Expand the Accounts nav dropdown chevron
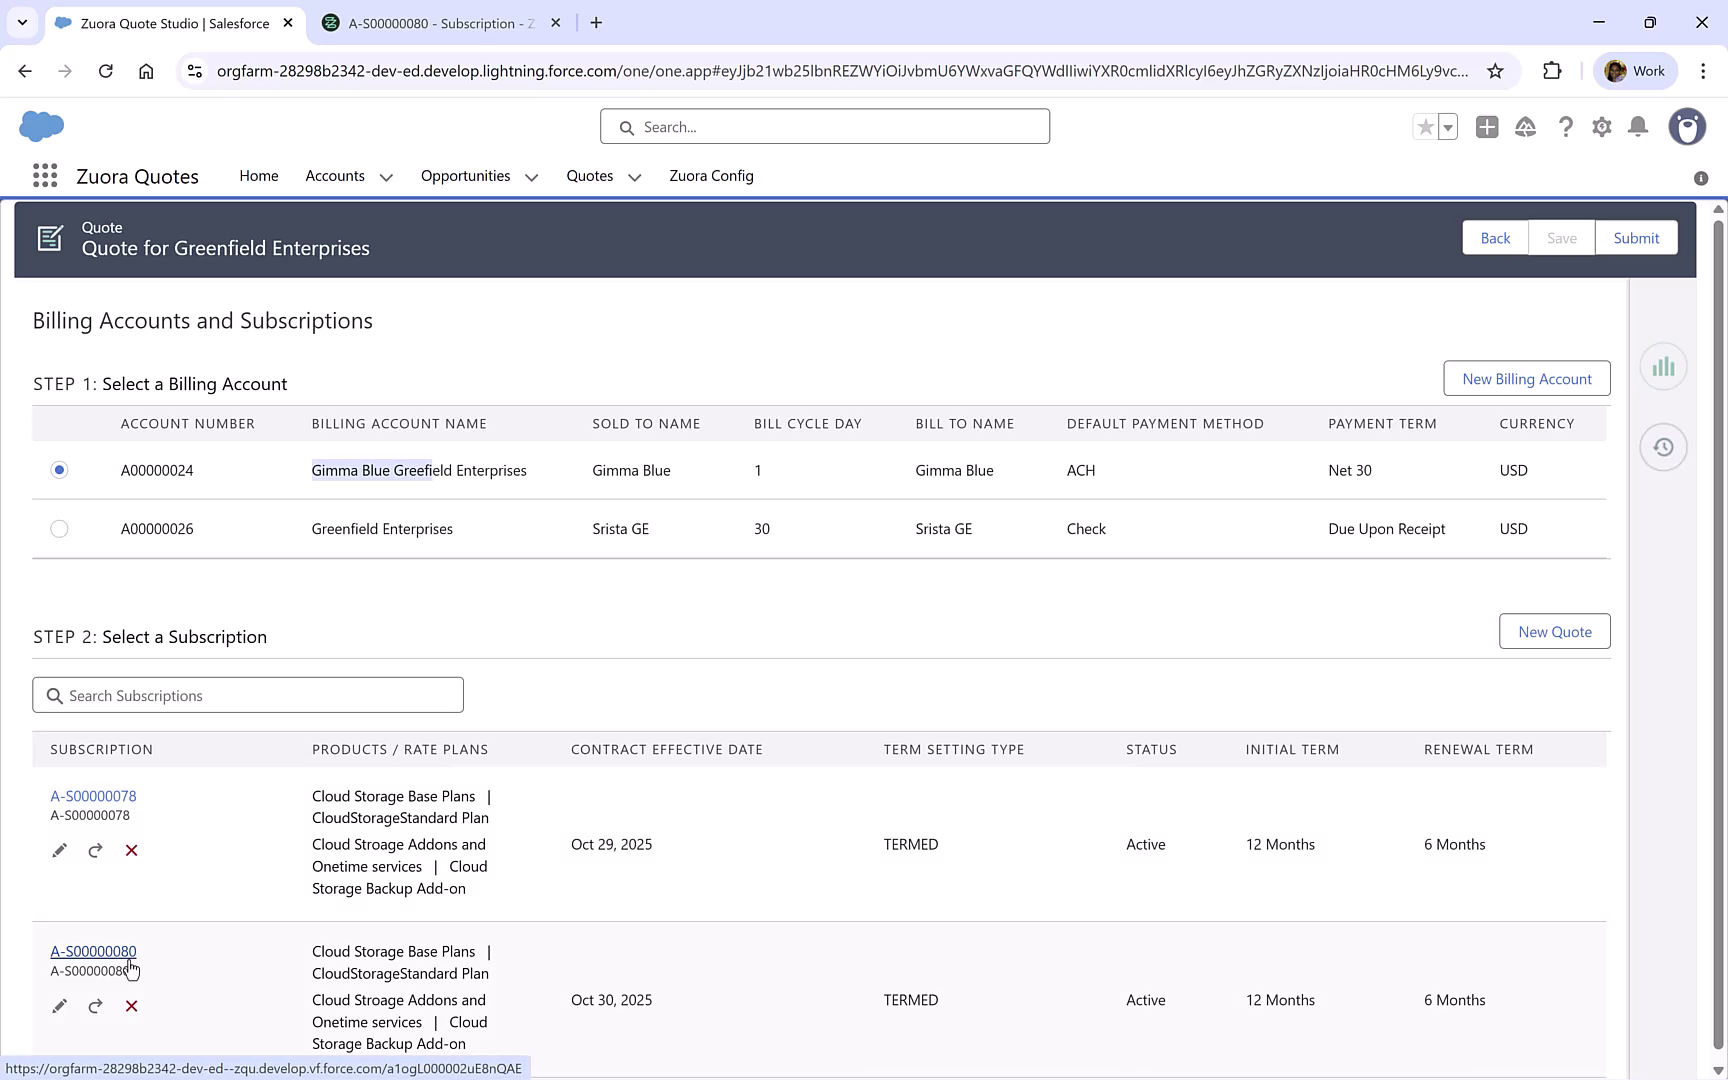This screenshot has height=1080, width=1728. (386, 177)
